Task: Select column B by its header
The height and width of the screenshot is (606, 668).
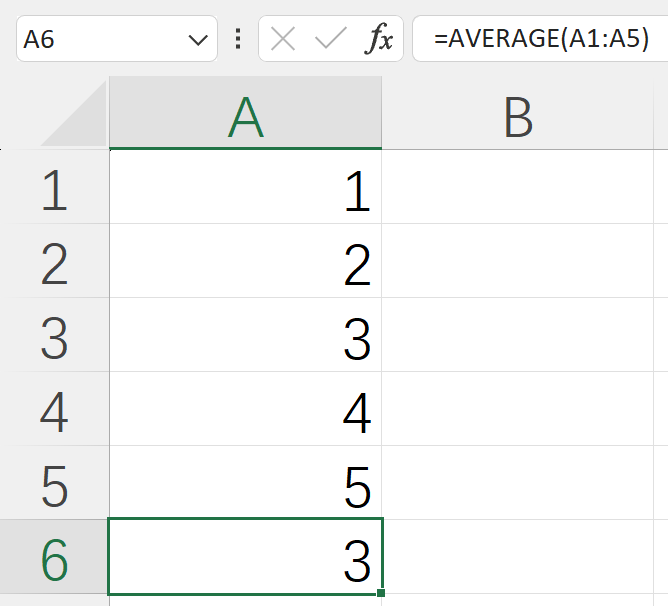Action: coord(517,116)
